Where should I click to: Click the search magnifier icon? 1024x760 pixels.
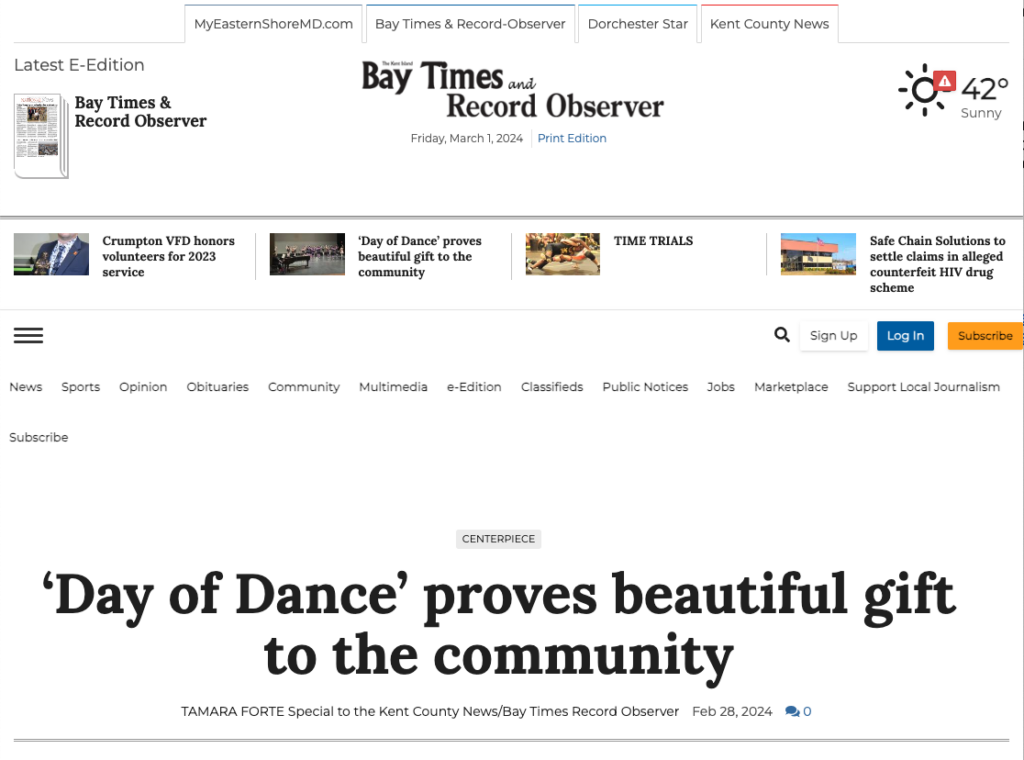pos(782,335)
